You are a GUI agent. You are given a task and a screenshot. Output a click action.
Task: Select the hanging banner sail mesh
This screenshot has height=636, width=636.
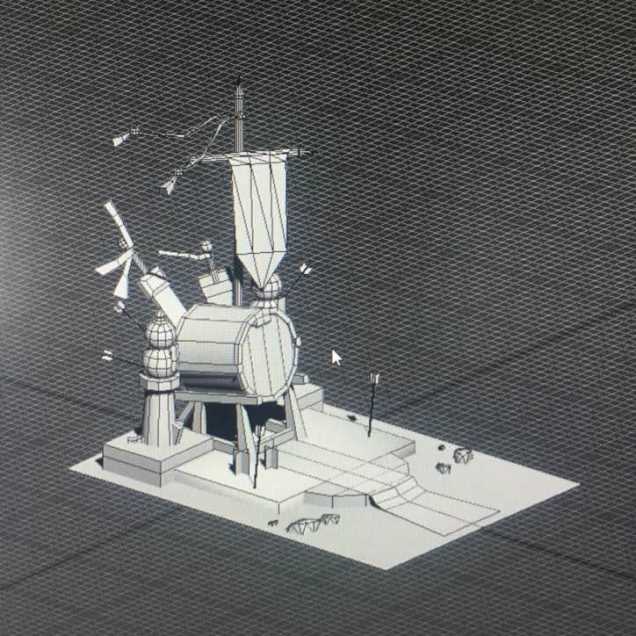(259, 219)
